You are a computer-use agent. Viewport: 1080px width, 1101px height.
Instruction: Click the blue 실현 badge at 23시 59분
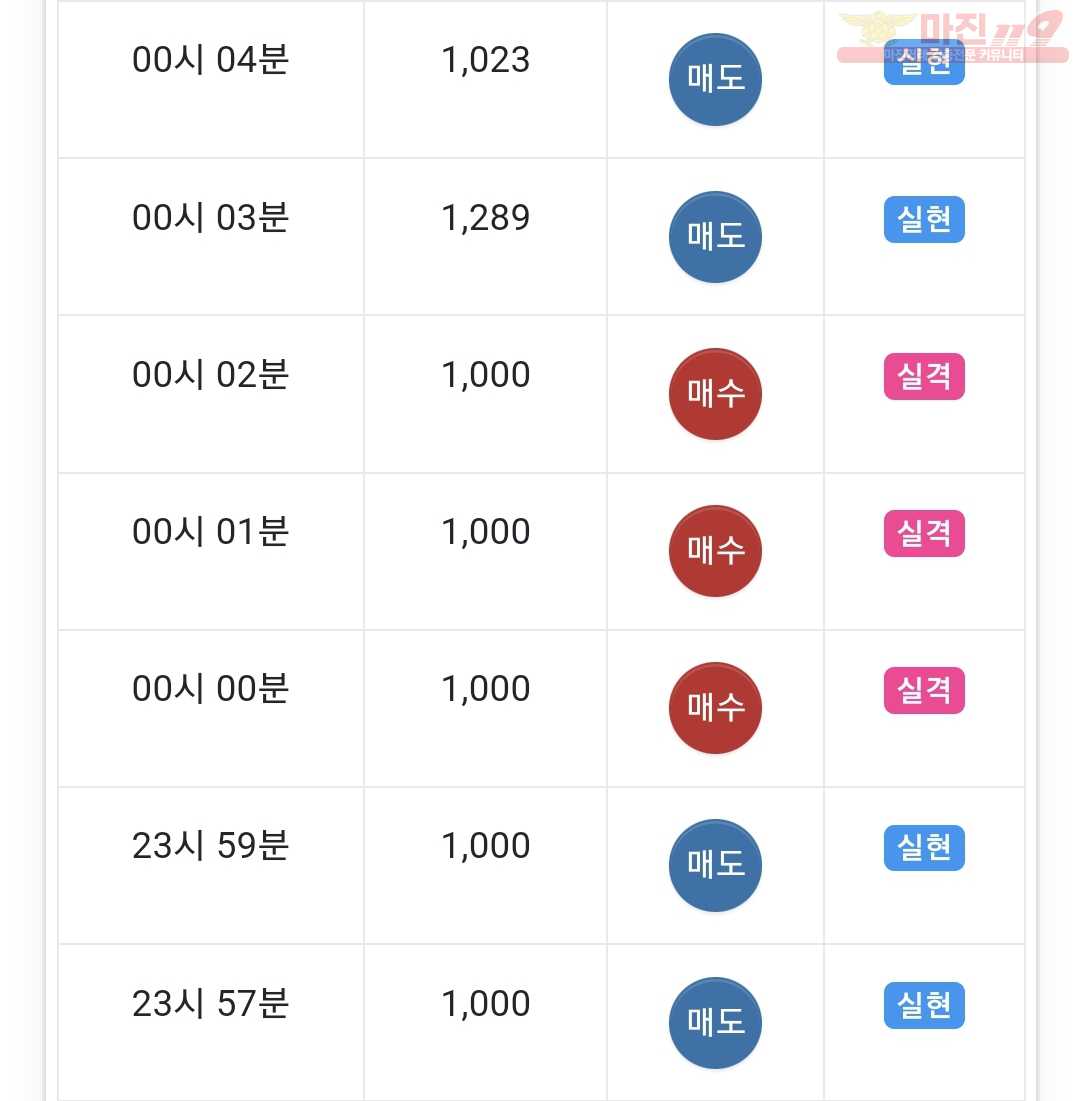point(924,848)
